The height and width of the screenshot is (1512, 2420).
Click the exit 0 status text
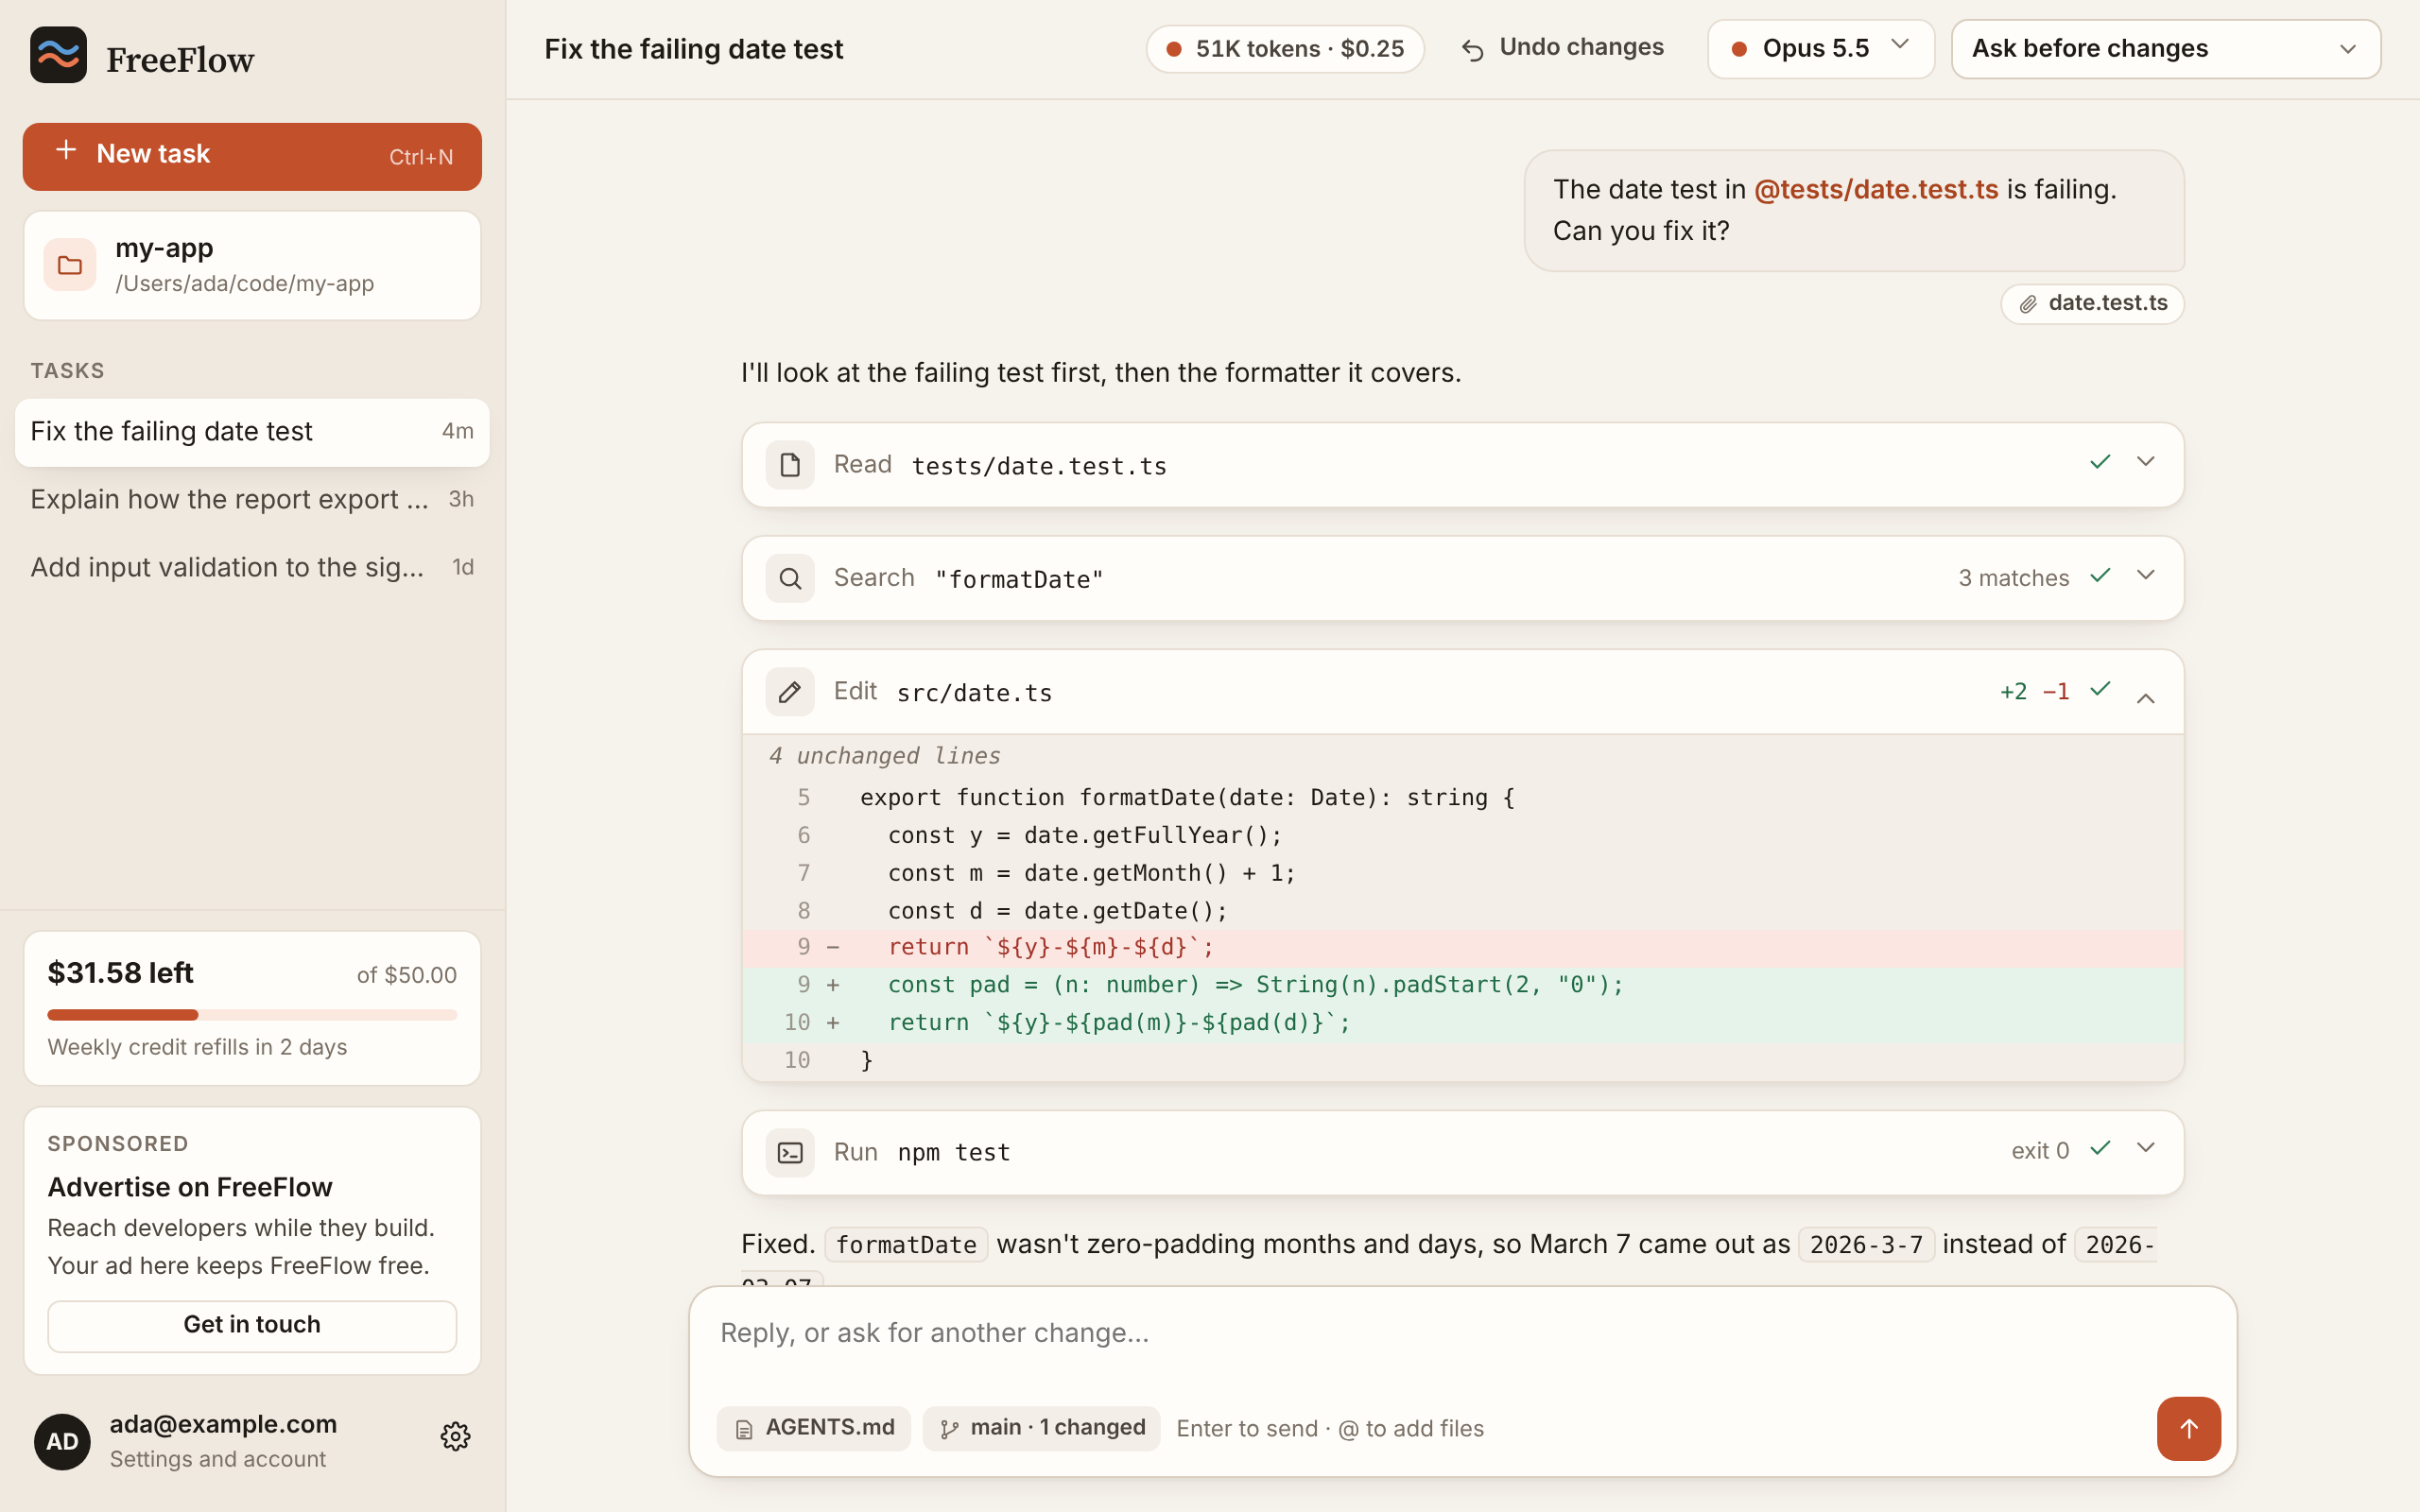click(x=2040, y=1151)
